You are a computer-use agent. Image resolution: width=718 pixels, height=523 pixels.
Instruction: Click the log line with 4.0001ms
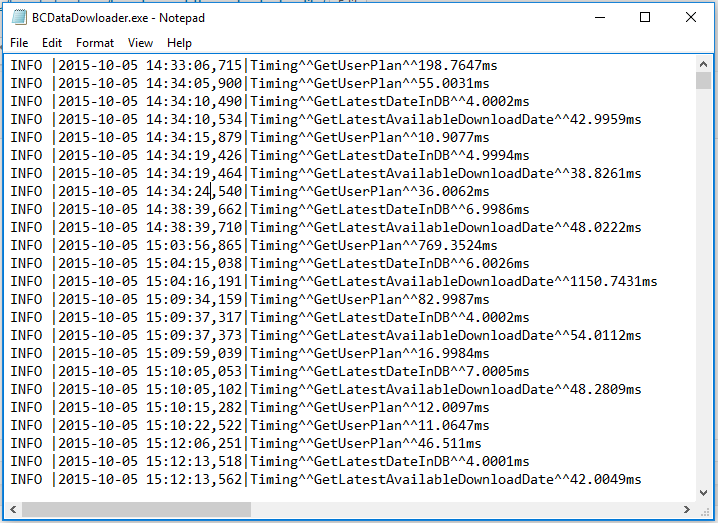tap(270, 461)
